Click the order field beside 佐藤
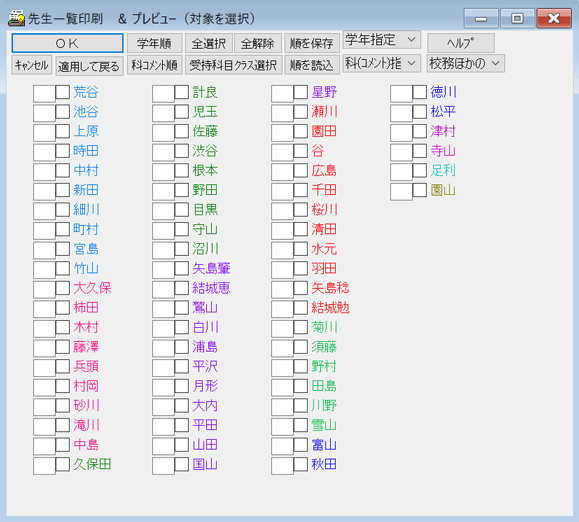The height and width of the screenshot is (522, 579). (x=163, y=133)
